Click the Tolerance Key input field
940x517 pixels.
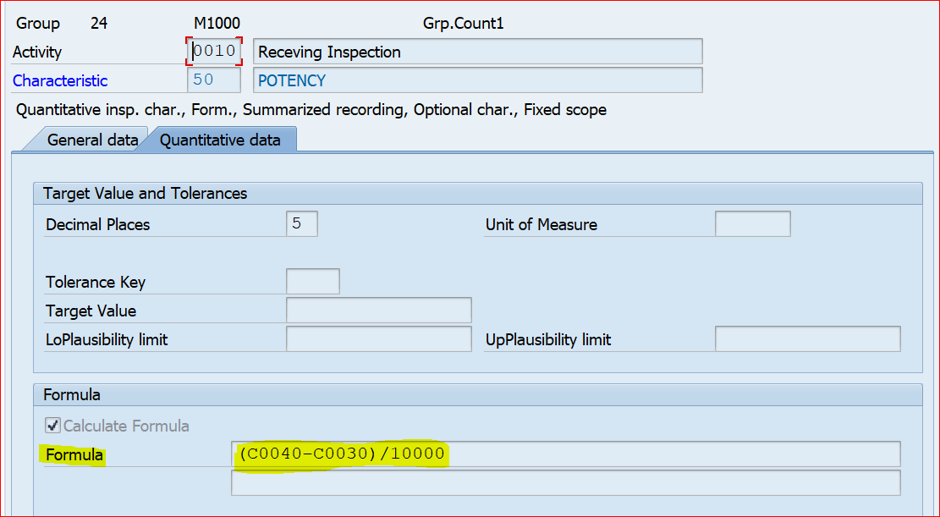point(313,281)
